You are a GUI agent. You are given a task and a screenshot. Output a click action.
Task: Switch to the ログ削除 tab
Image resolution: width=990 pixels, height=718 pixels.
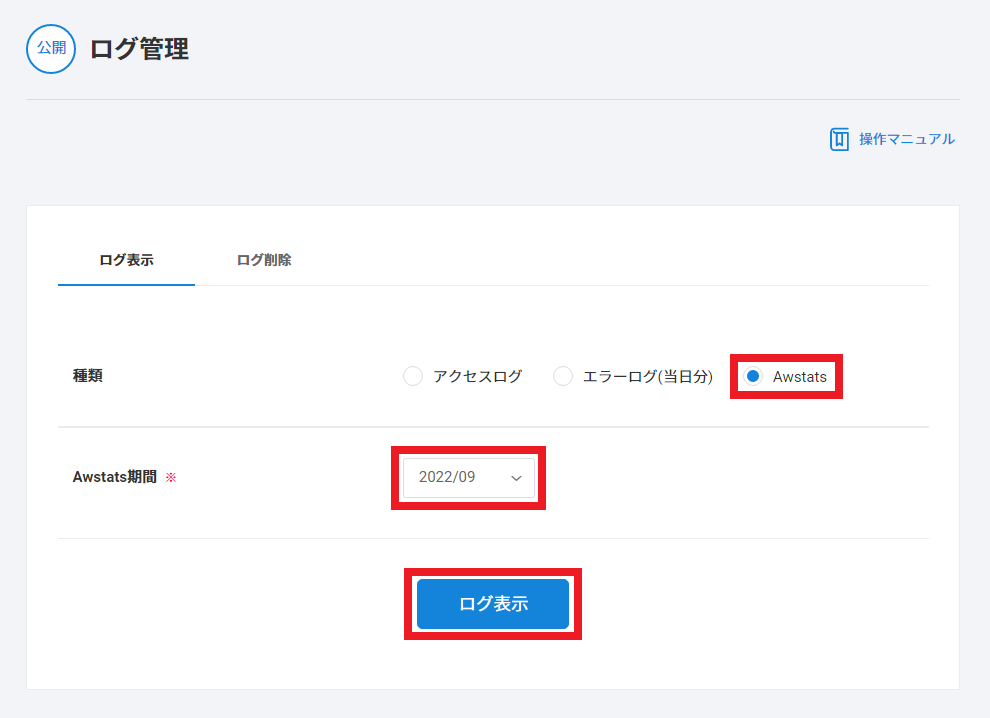(x=264, y=260)
